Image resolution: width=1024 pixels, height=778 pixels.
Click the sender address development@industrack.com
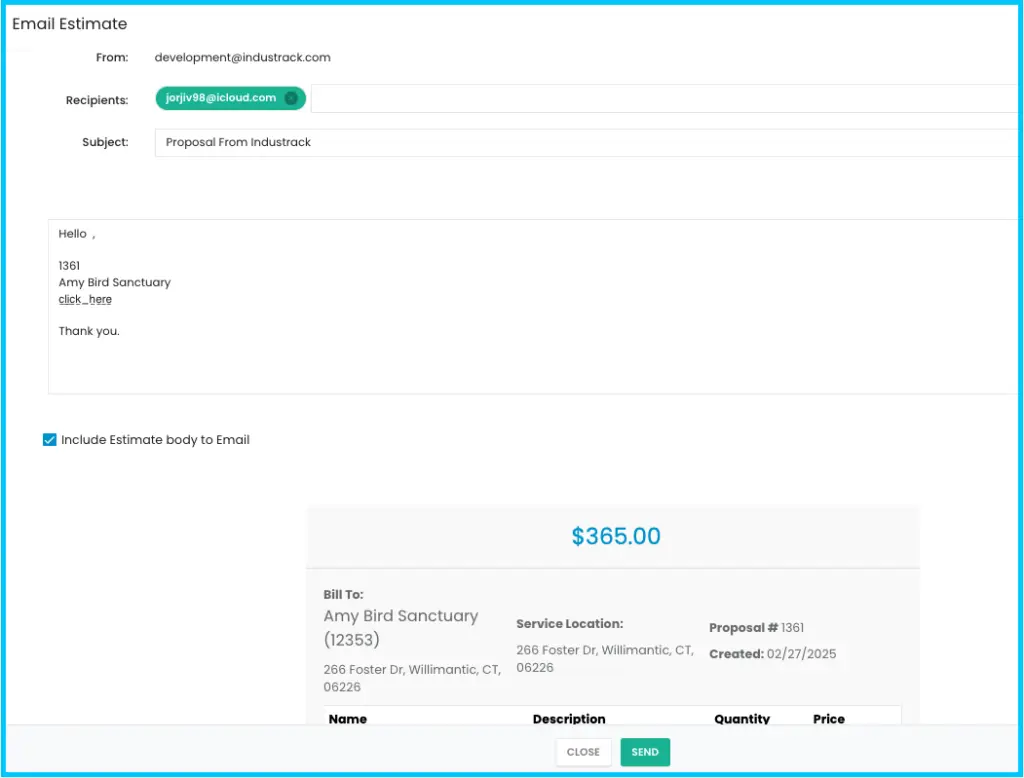tap(242, 57)
